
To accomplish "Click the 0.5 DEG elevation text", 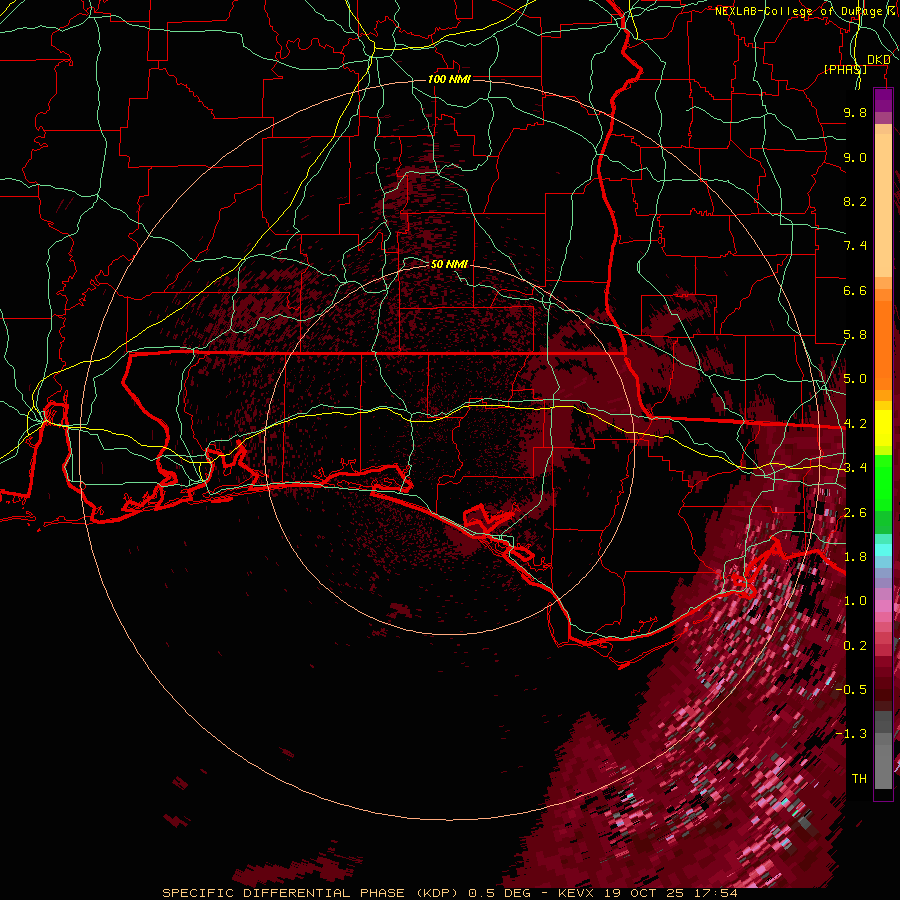I will pos(499,893).
